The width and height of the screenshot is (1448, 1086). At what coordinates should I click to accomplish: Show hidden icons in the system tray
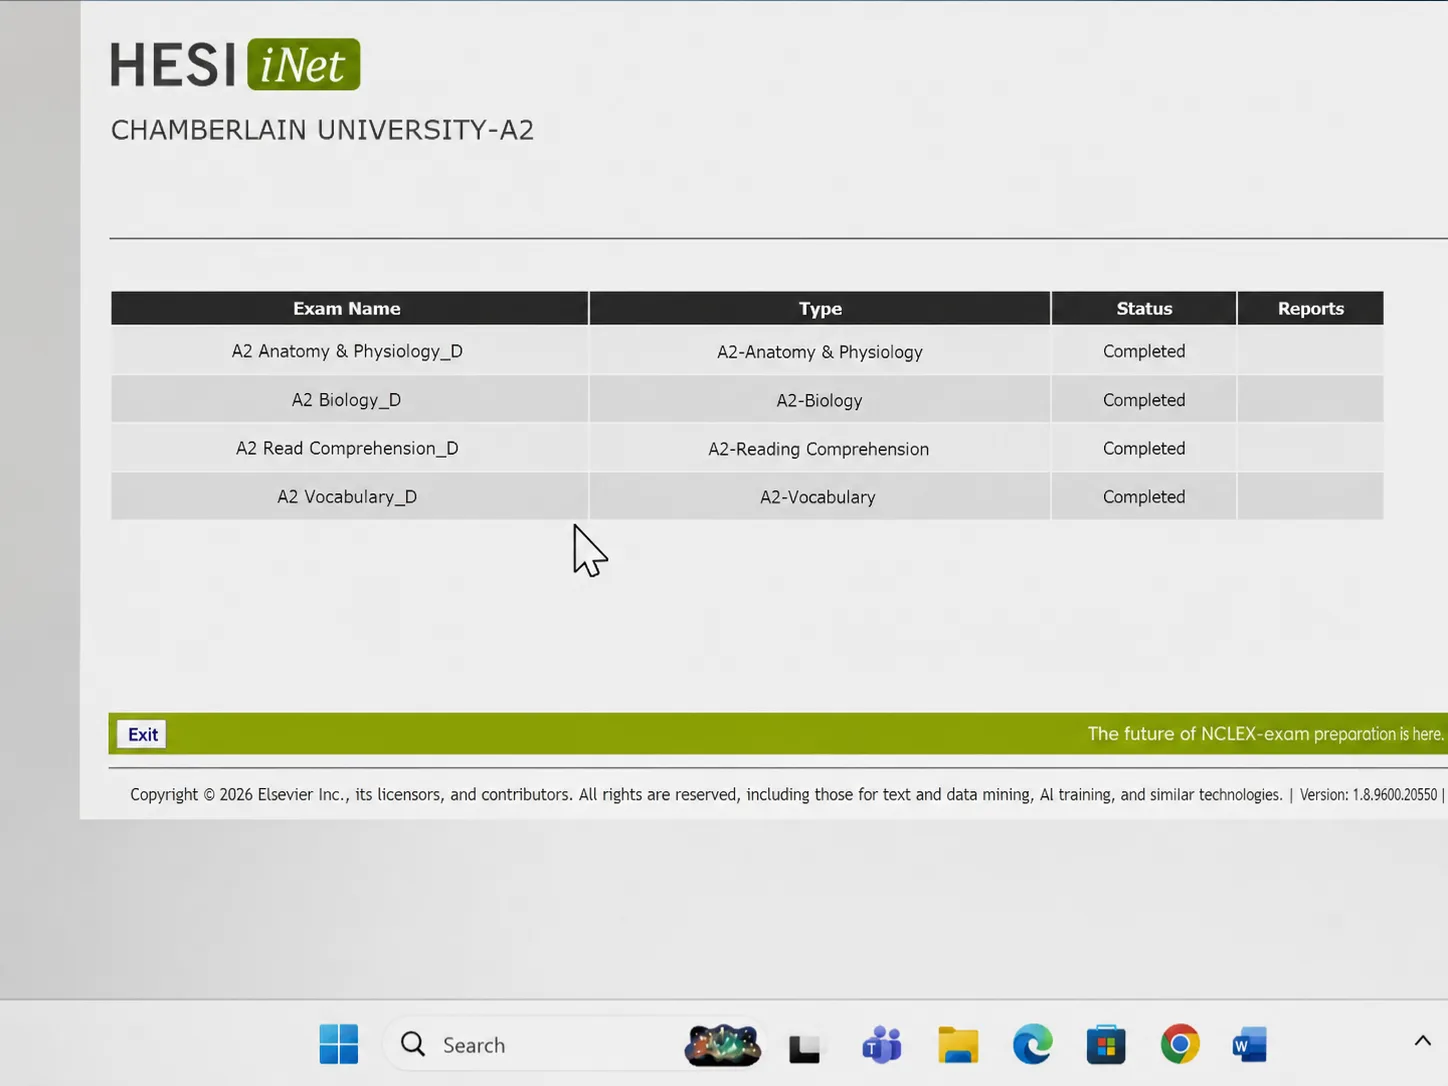[x=1422, y=1042]
